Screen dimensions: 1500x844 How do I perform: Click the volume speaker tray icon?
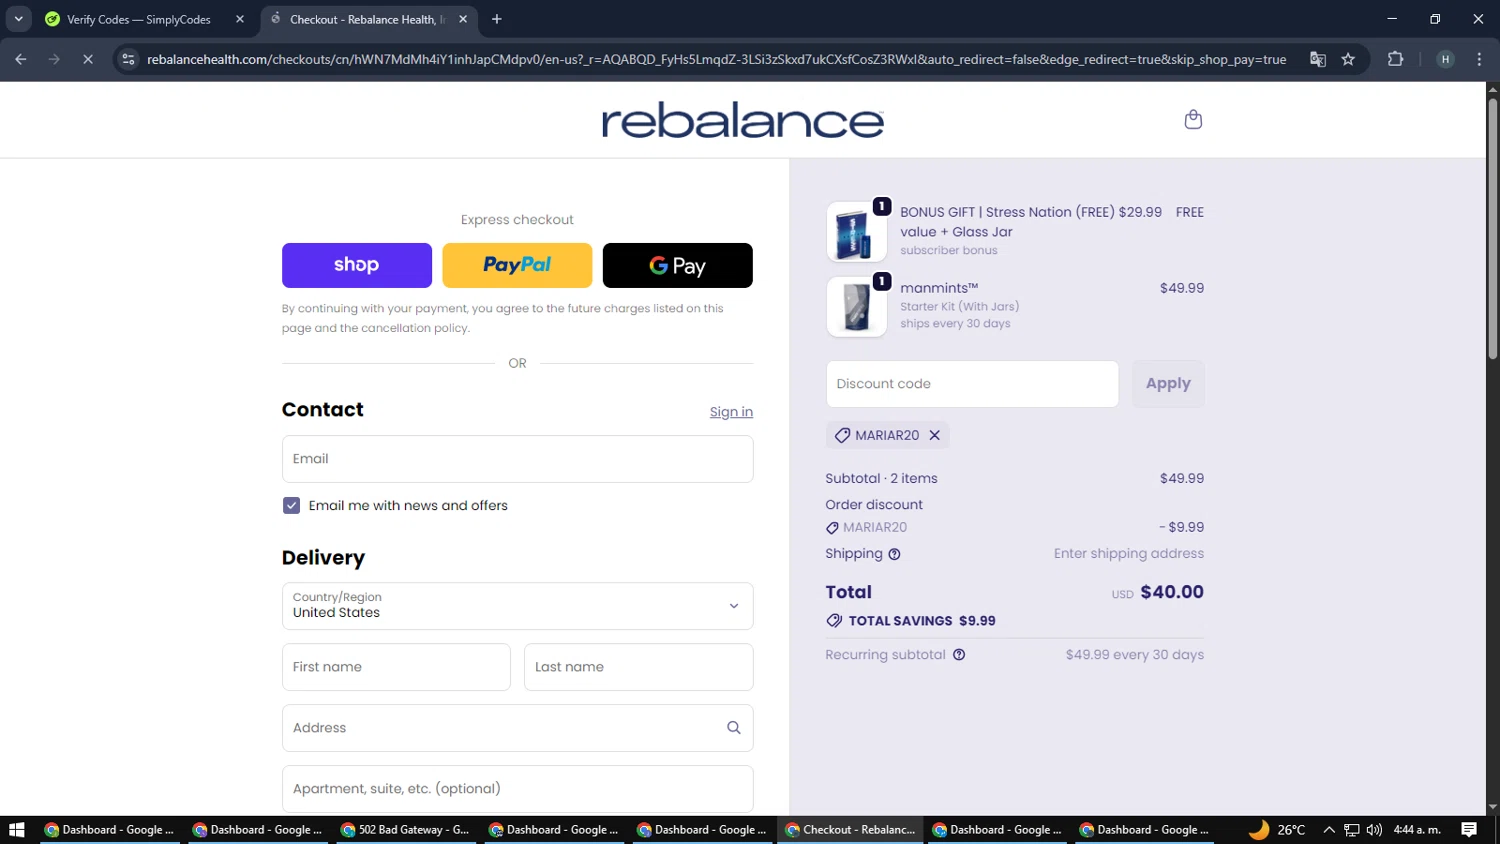point(1374,830)
